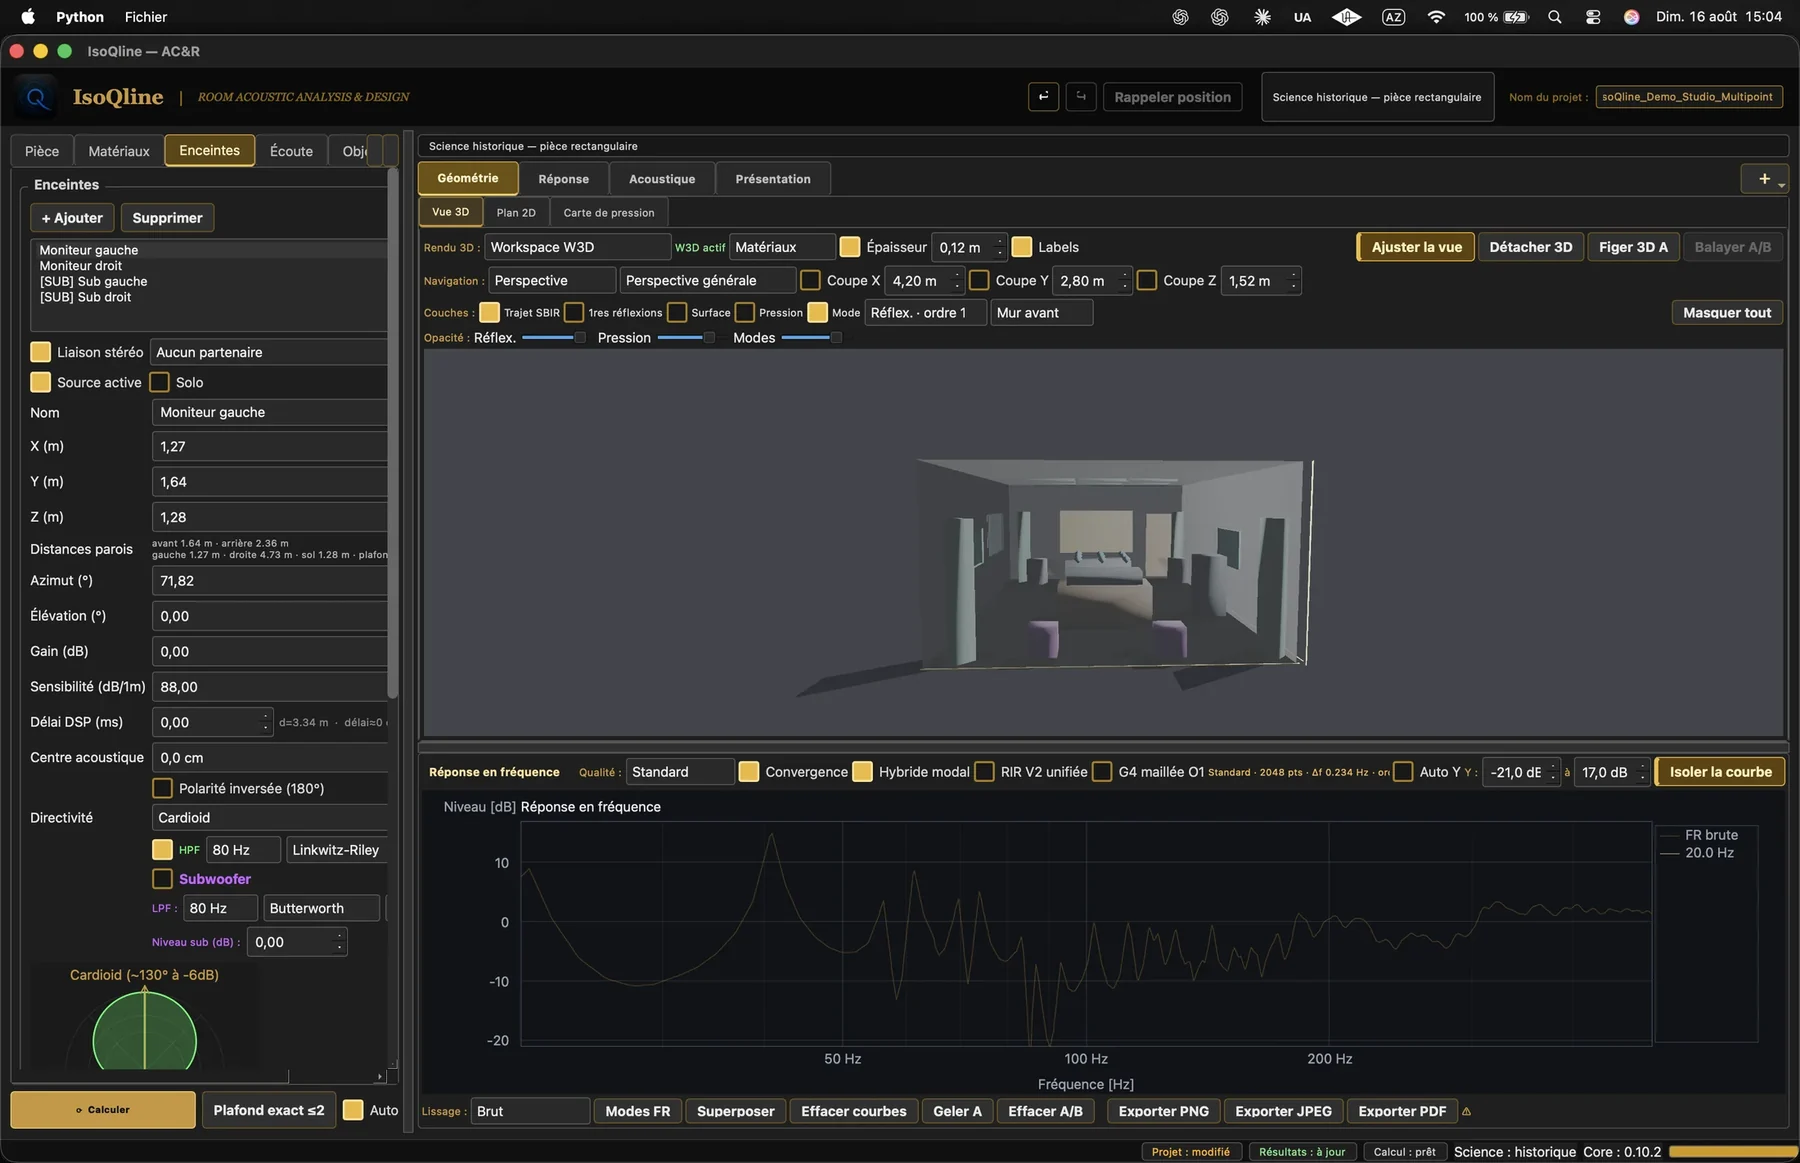
Task: Open Control Center in the menu bar
Action: coord(1593,17)
